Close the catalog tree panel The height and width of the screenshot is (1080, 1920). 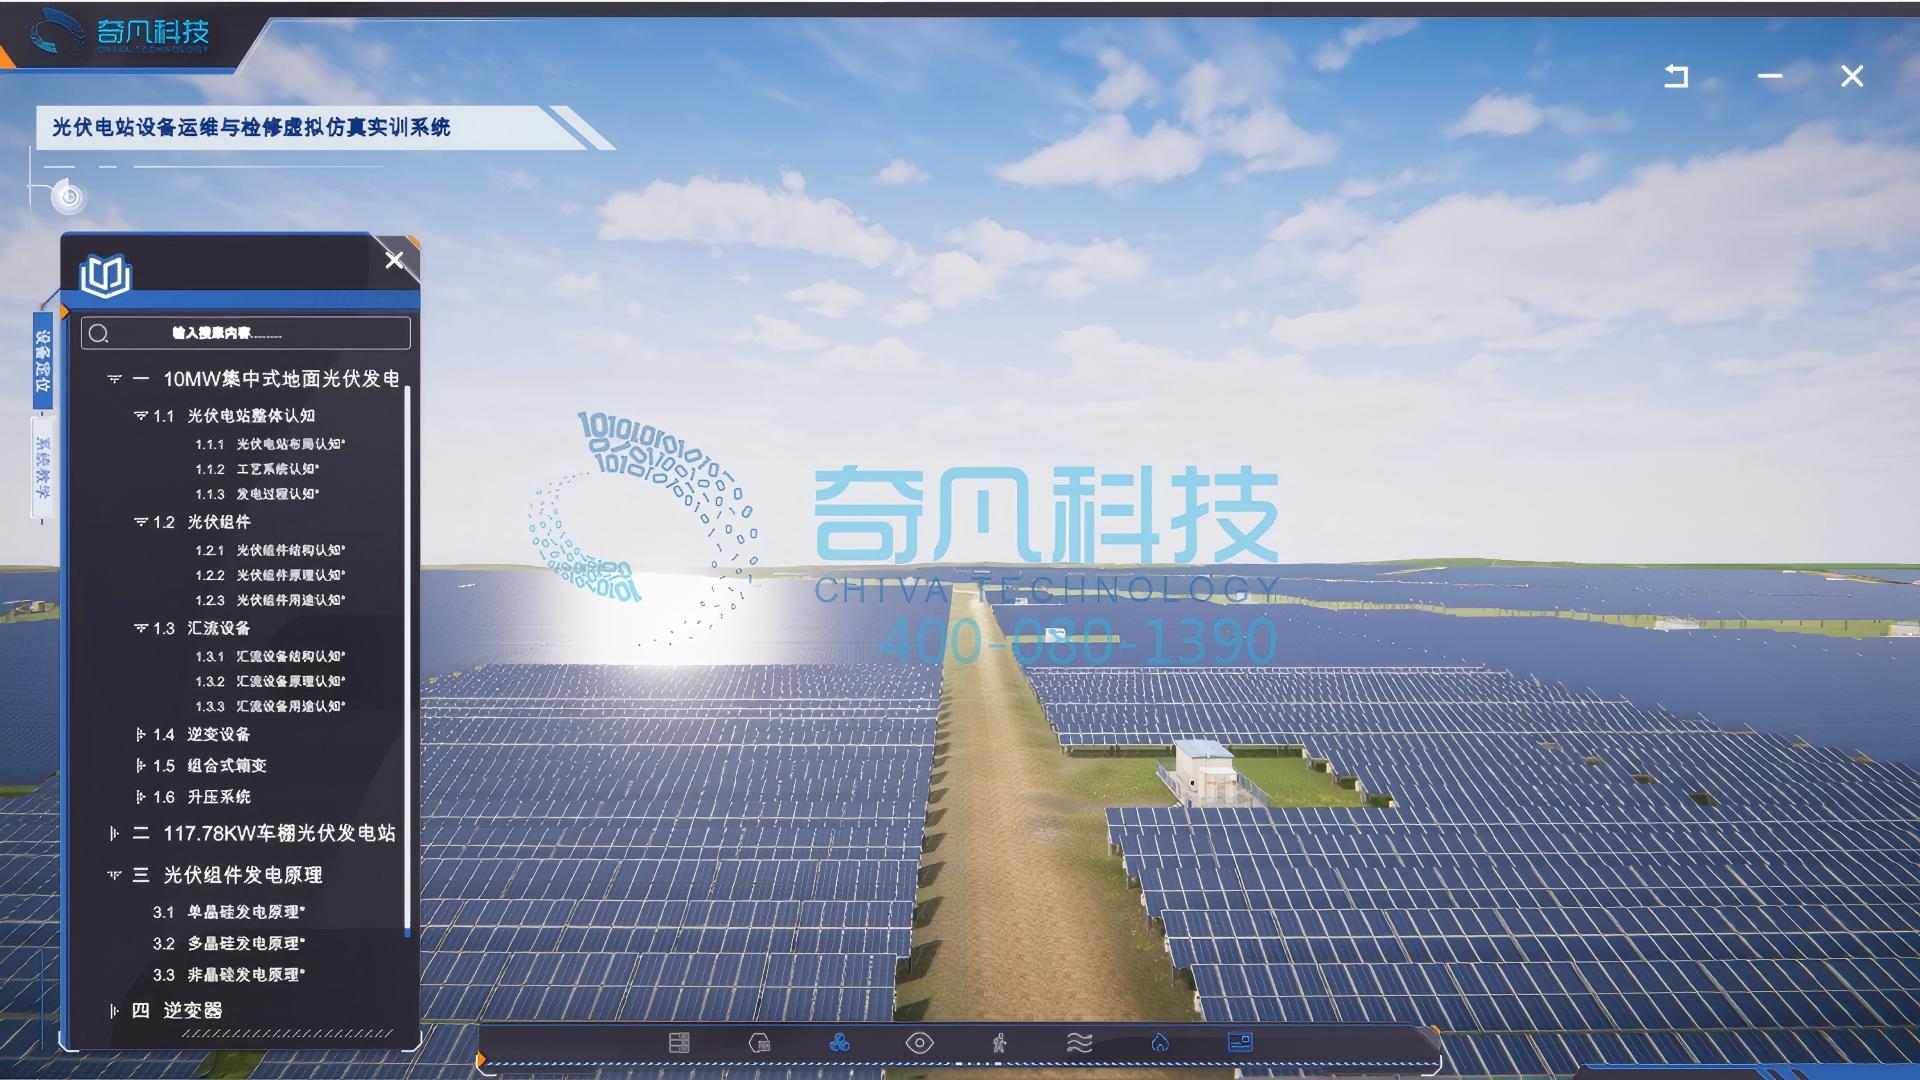[394, 260]
